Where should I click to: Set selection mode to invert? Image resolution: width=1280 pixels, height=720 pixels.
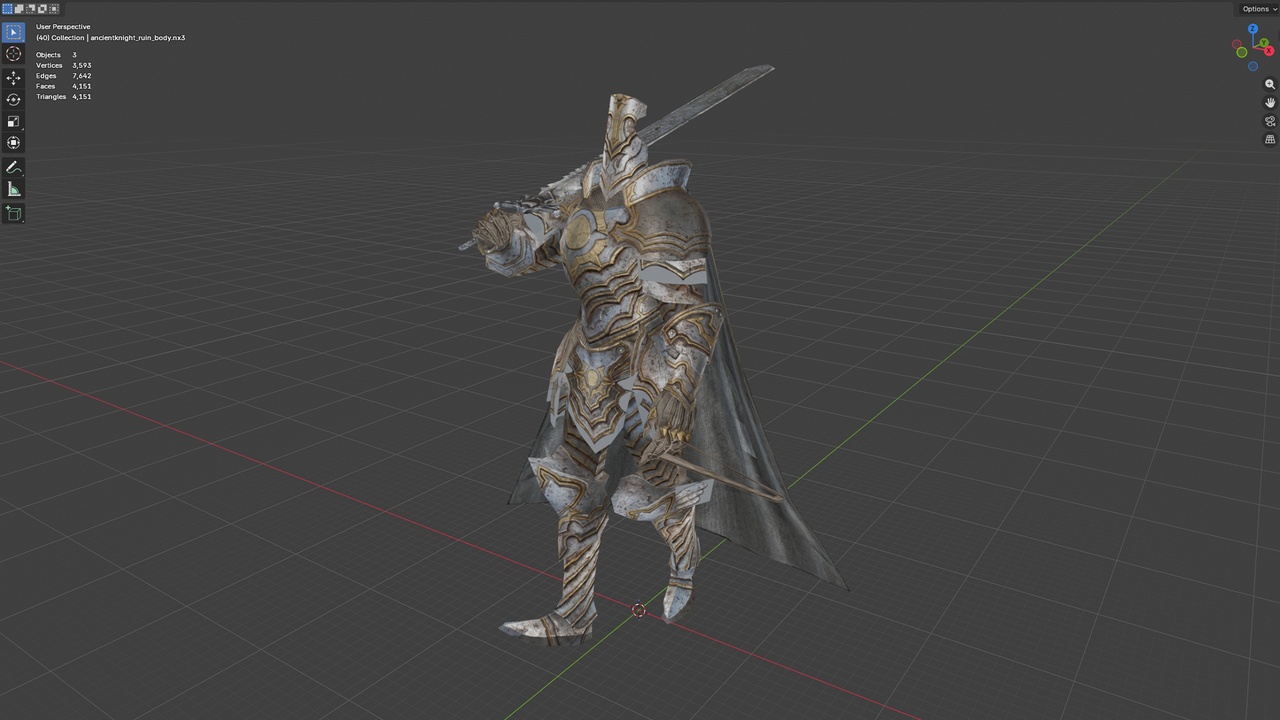point(43,8)
